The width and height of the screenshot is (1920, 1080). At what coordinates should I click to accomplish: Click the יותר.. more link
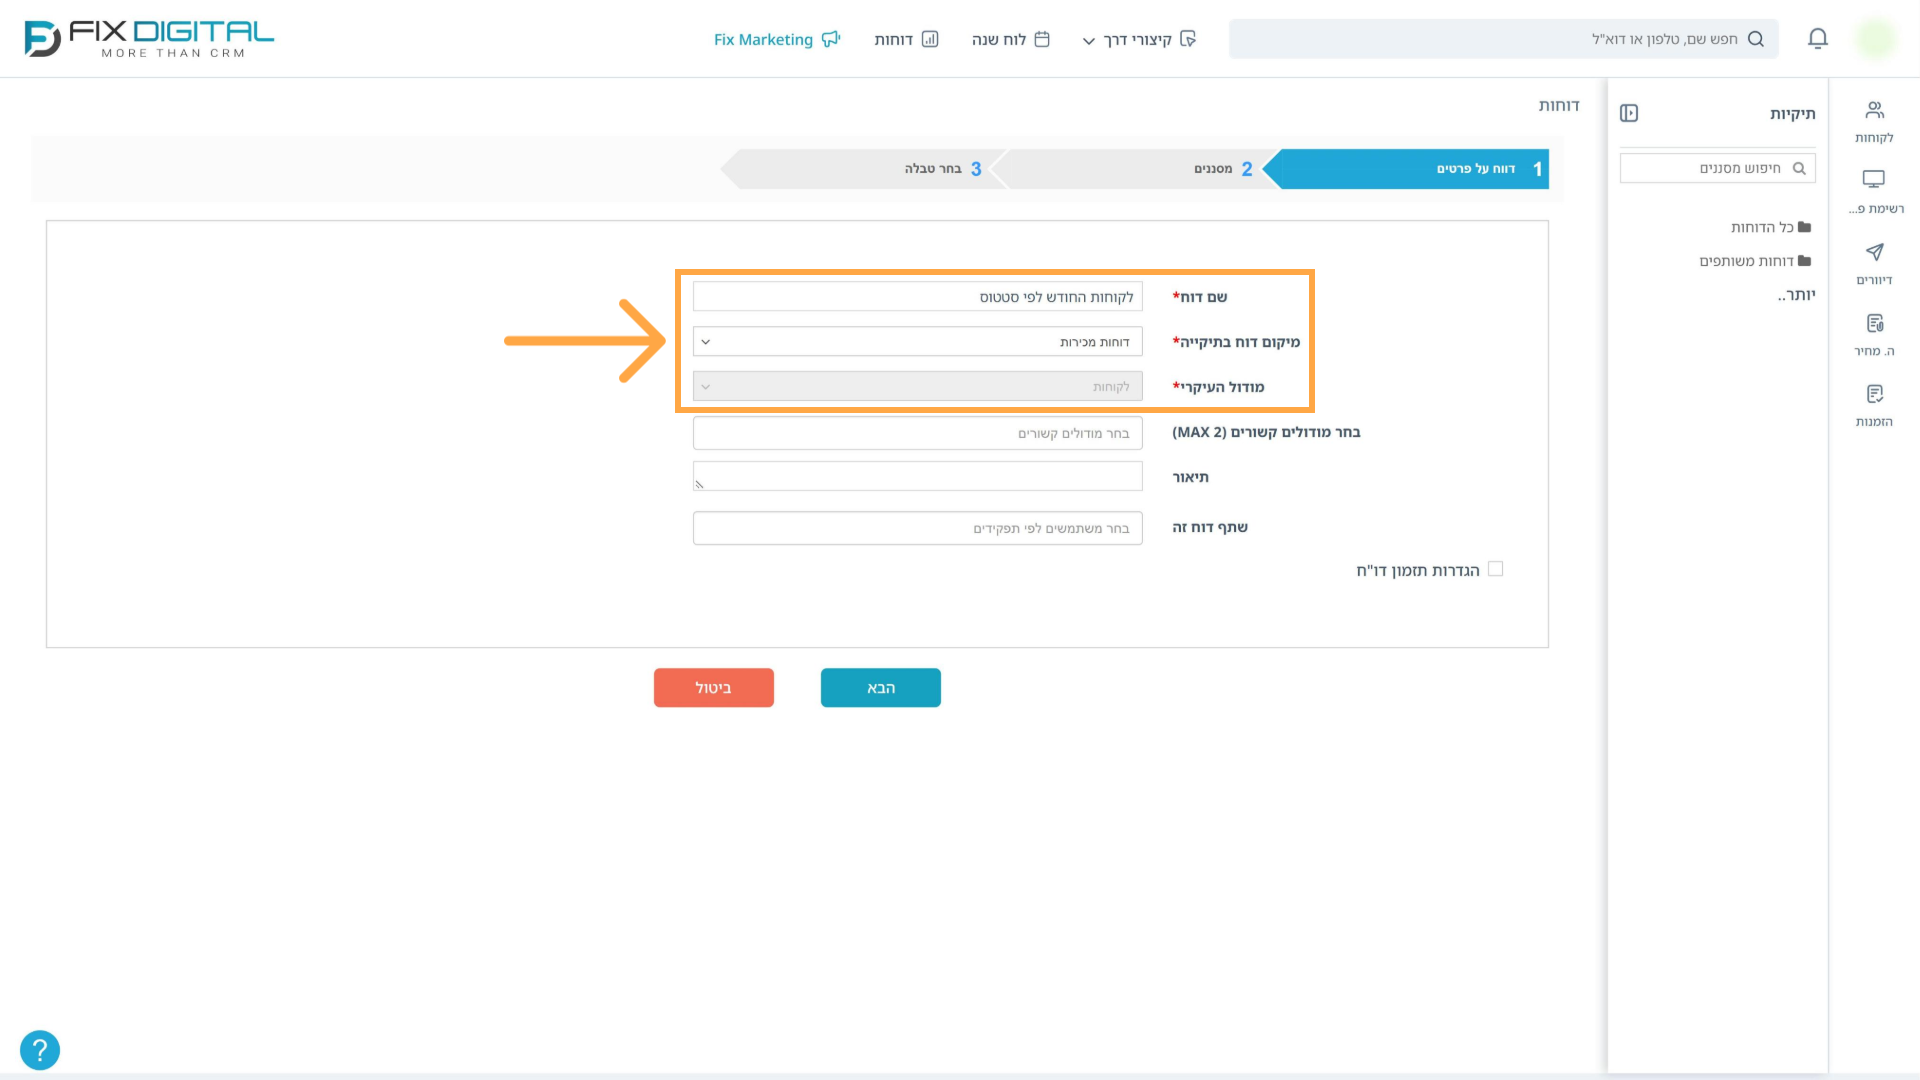(1796, 295)
